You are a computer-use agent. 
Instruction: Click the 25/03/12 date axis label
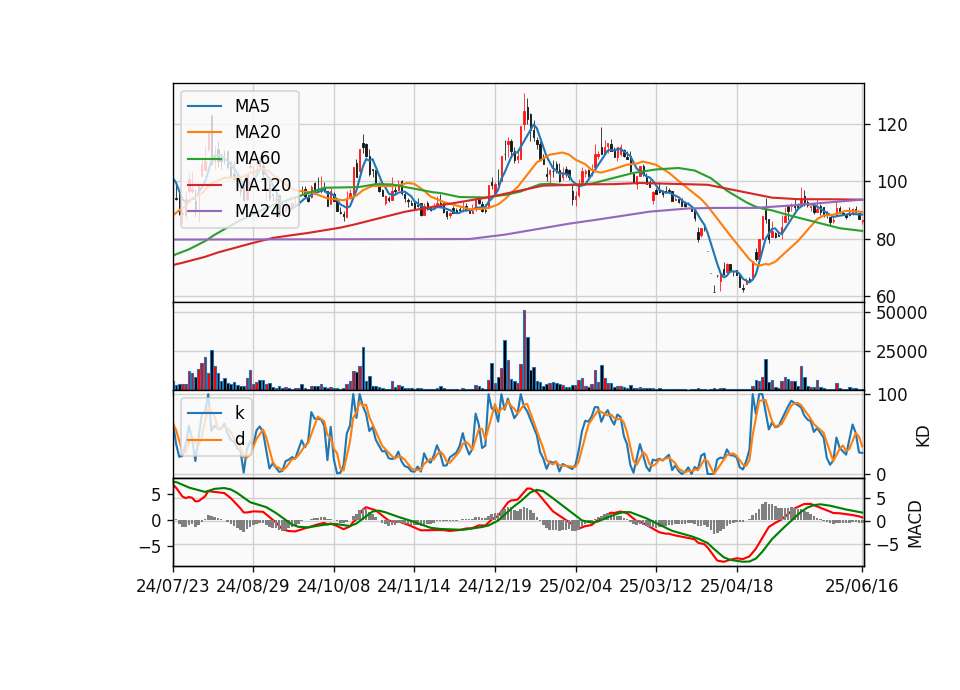pyautogui.click(x=656, y=586)
